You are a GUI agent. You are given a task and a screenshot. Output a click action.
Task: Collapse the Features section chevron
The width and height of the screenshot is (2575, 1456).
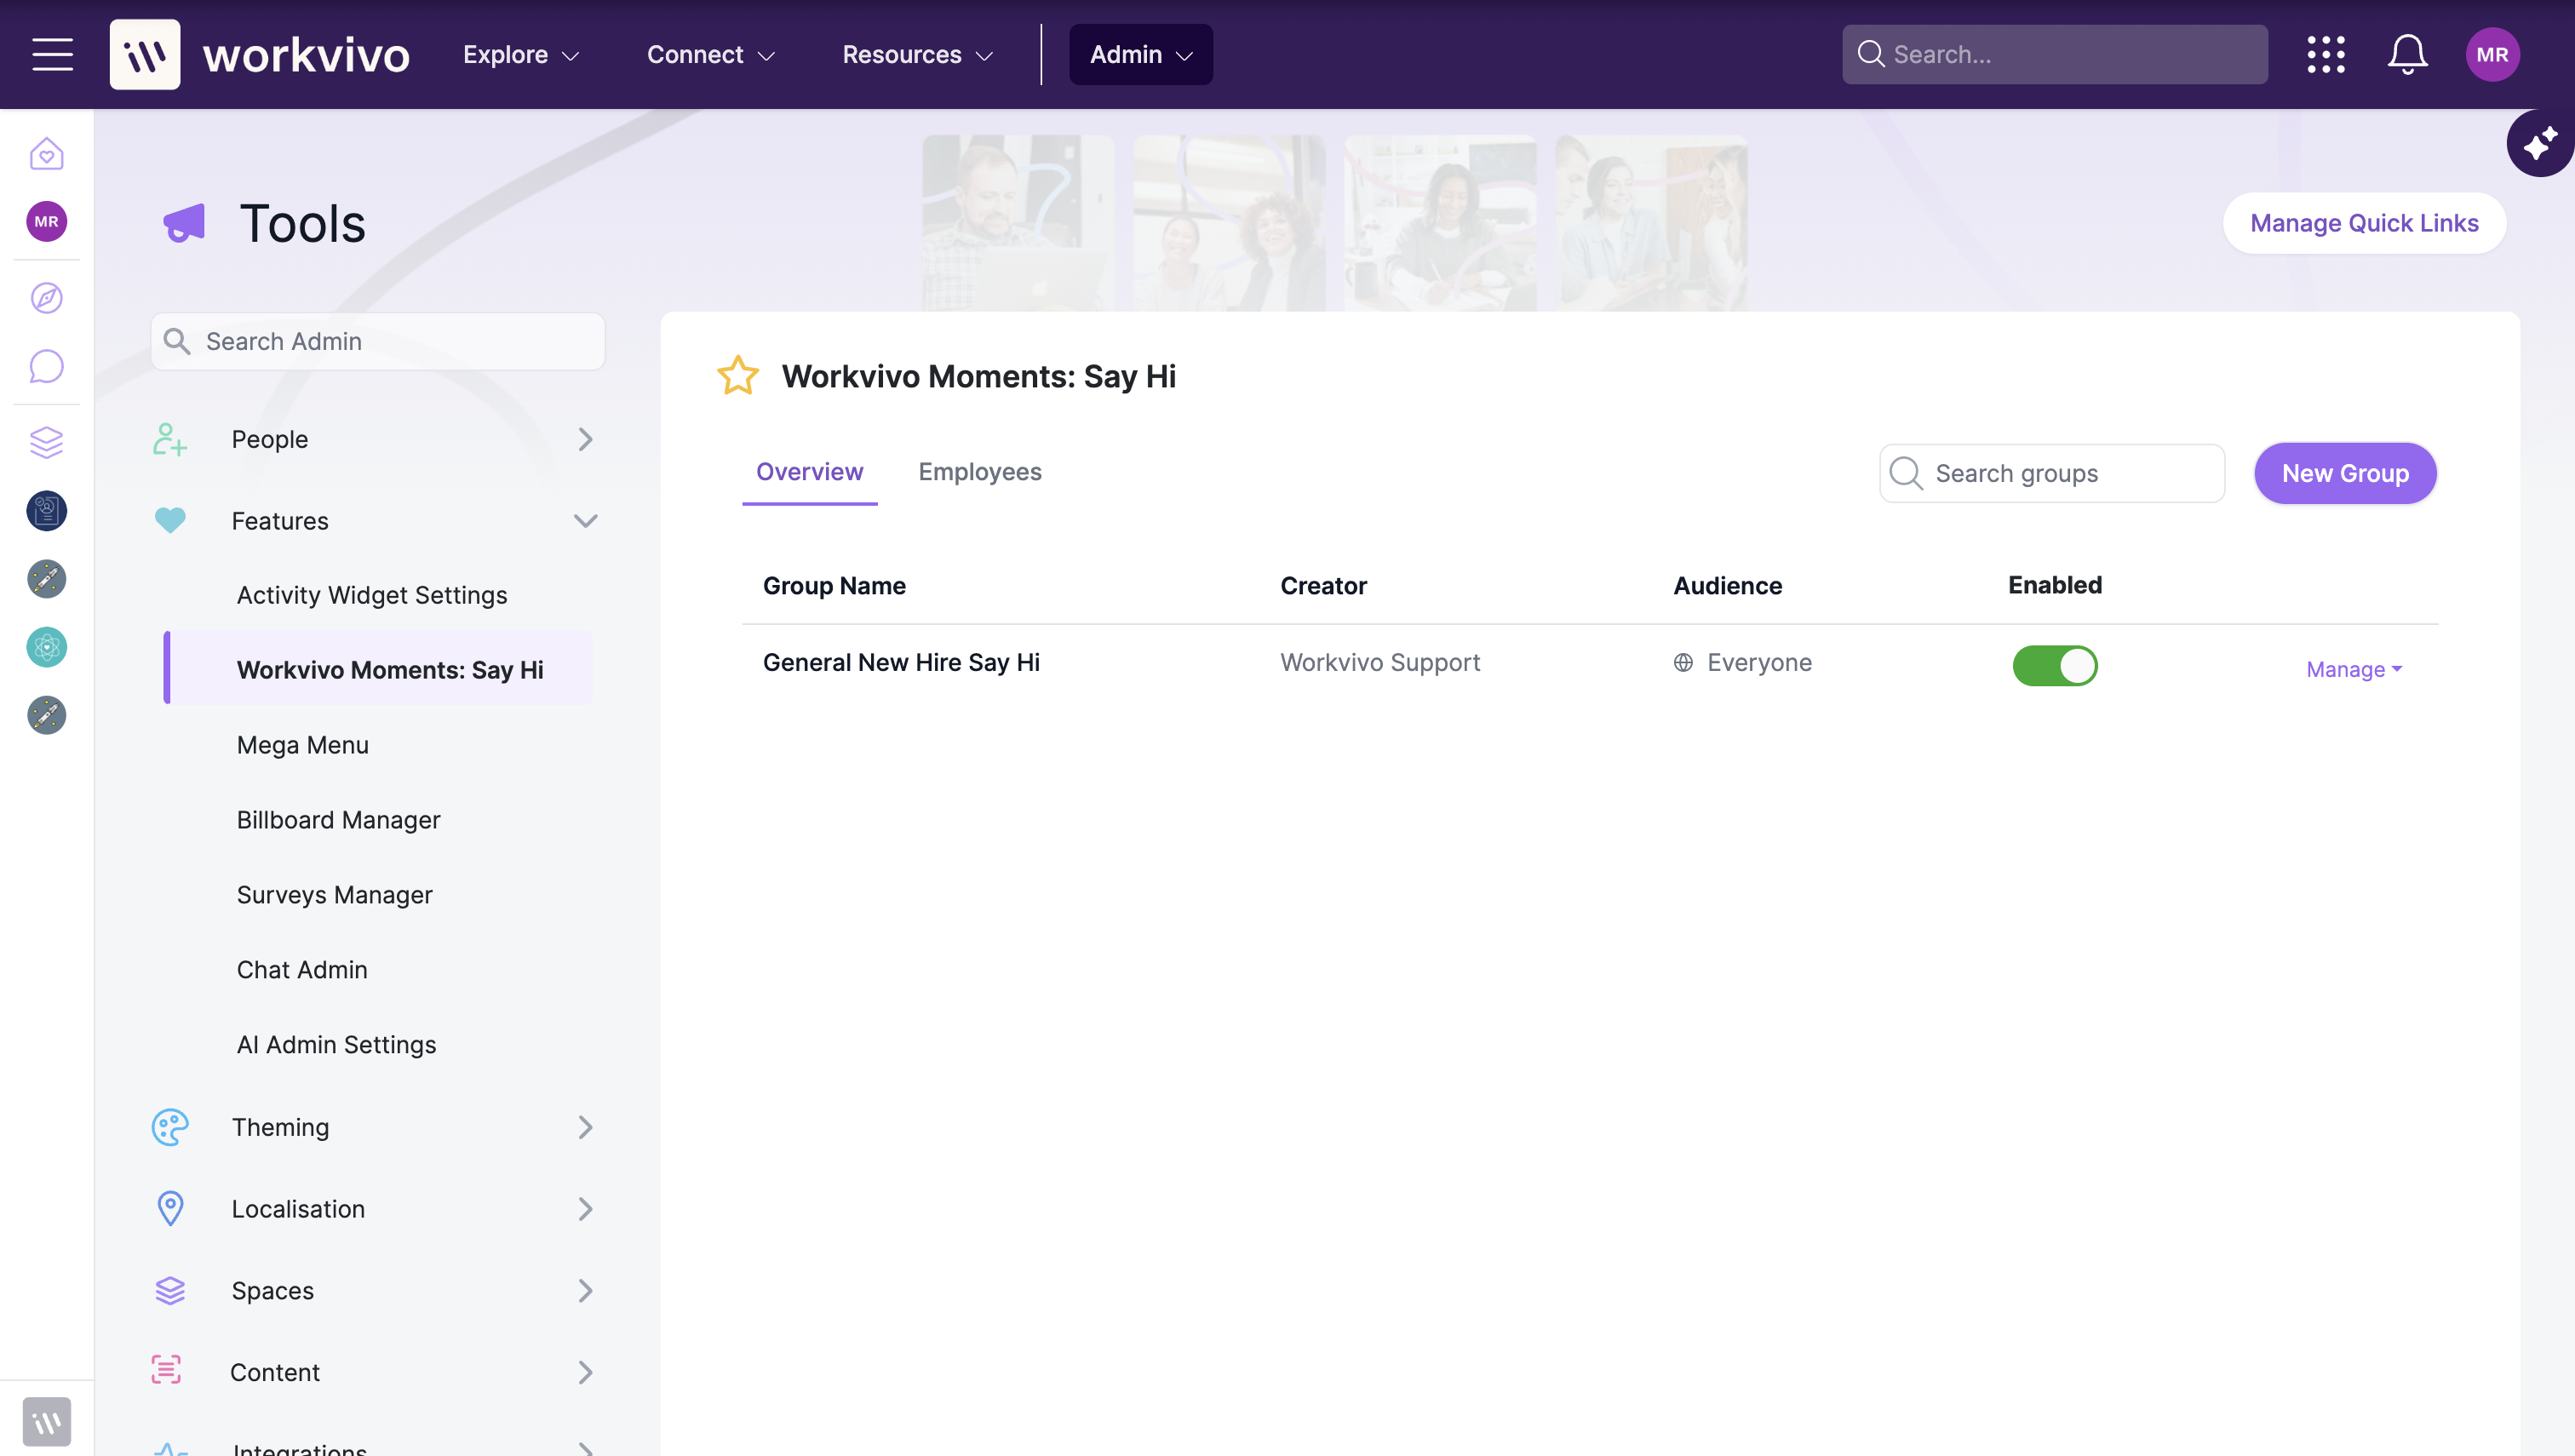click(585, 521)
